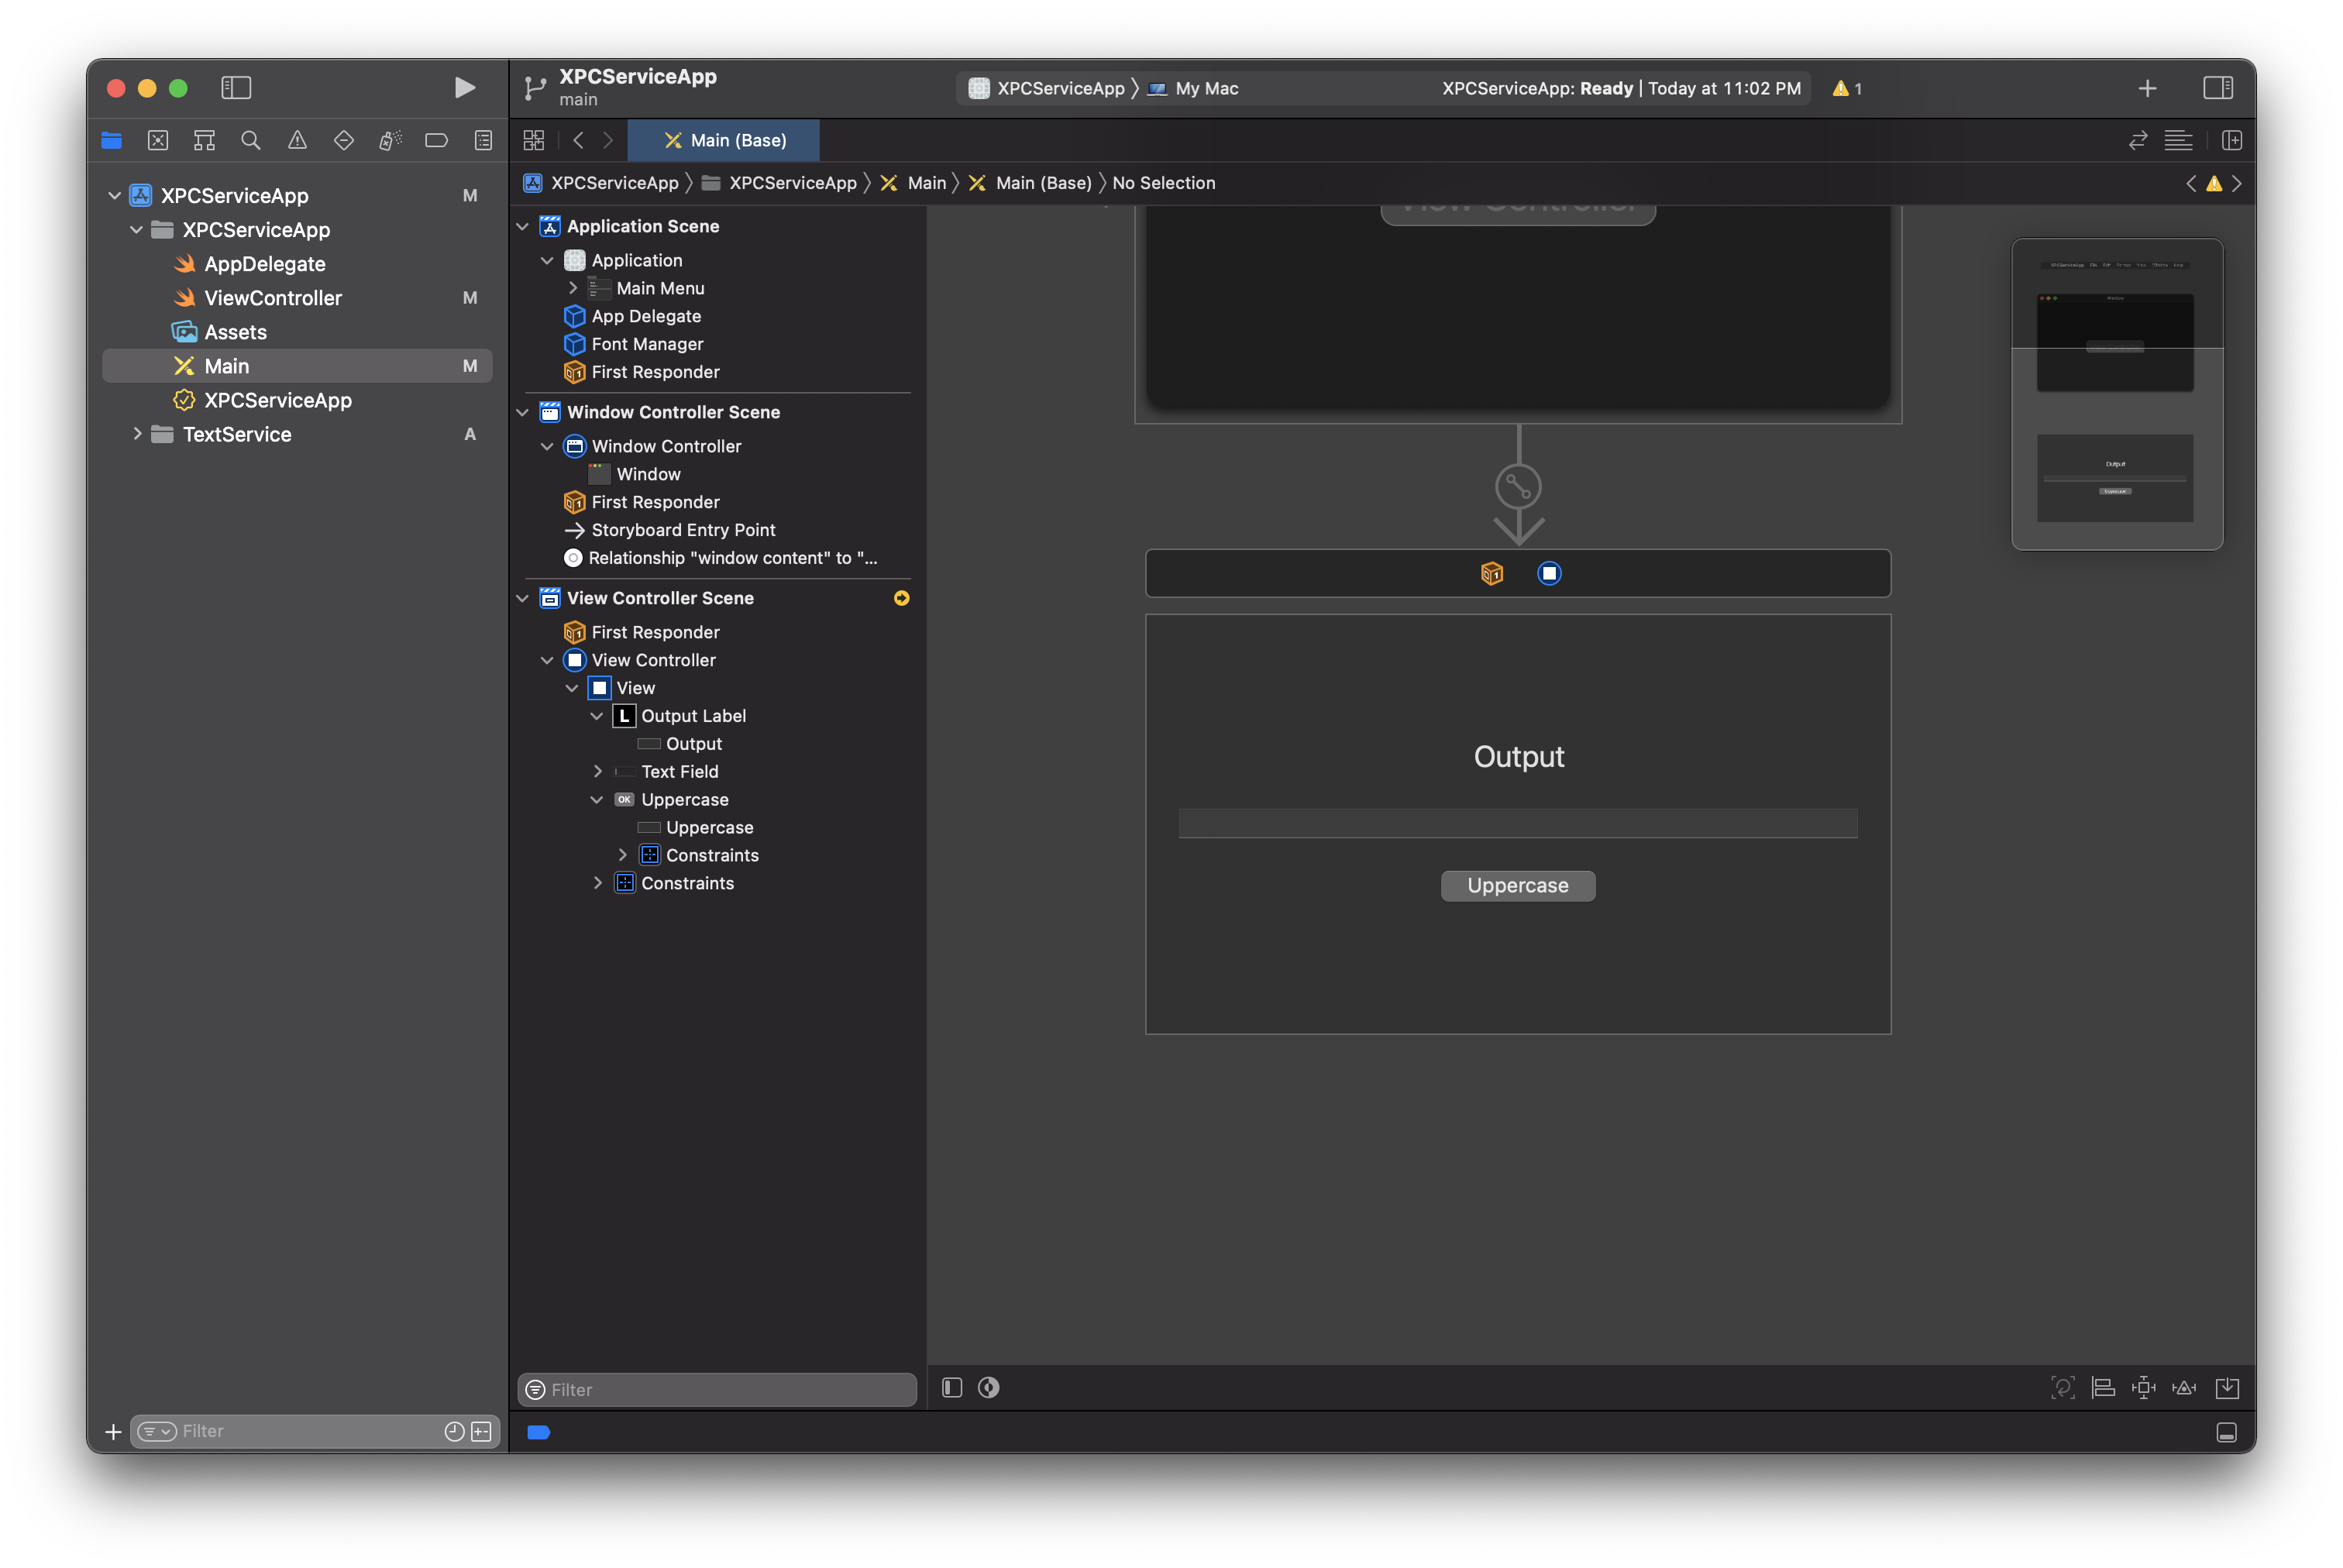Select Storyboard Entry Point

(683, 530)
